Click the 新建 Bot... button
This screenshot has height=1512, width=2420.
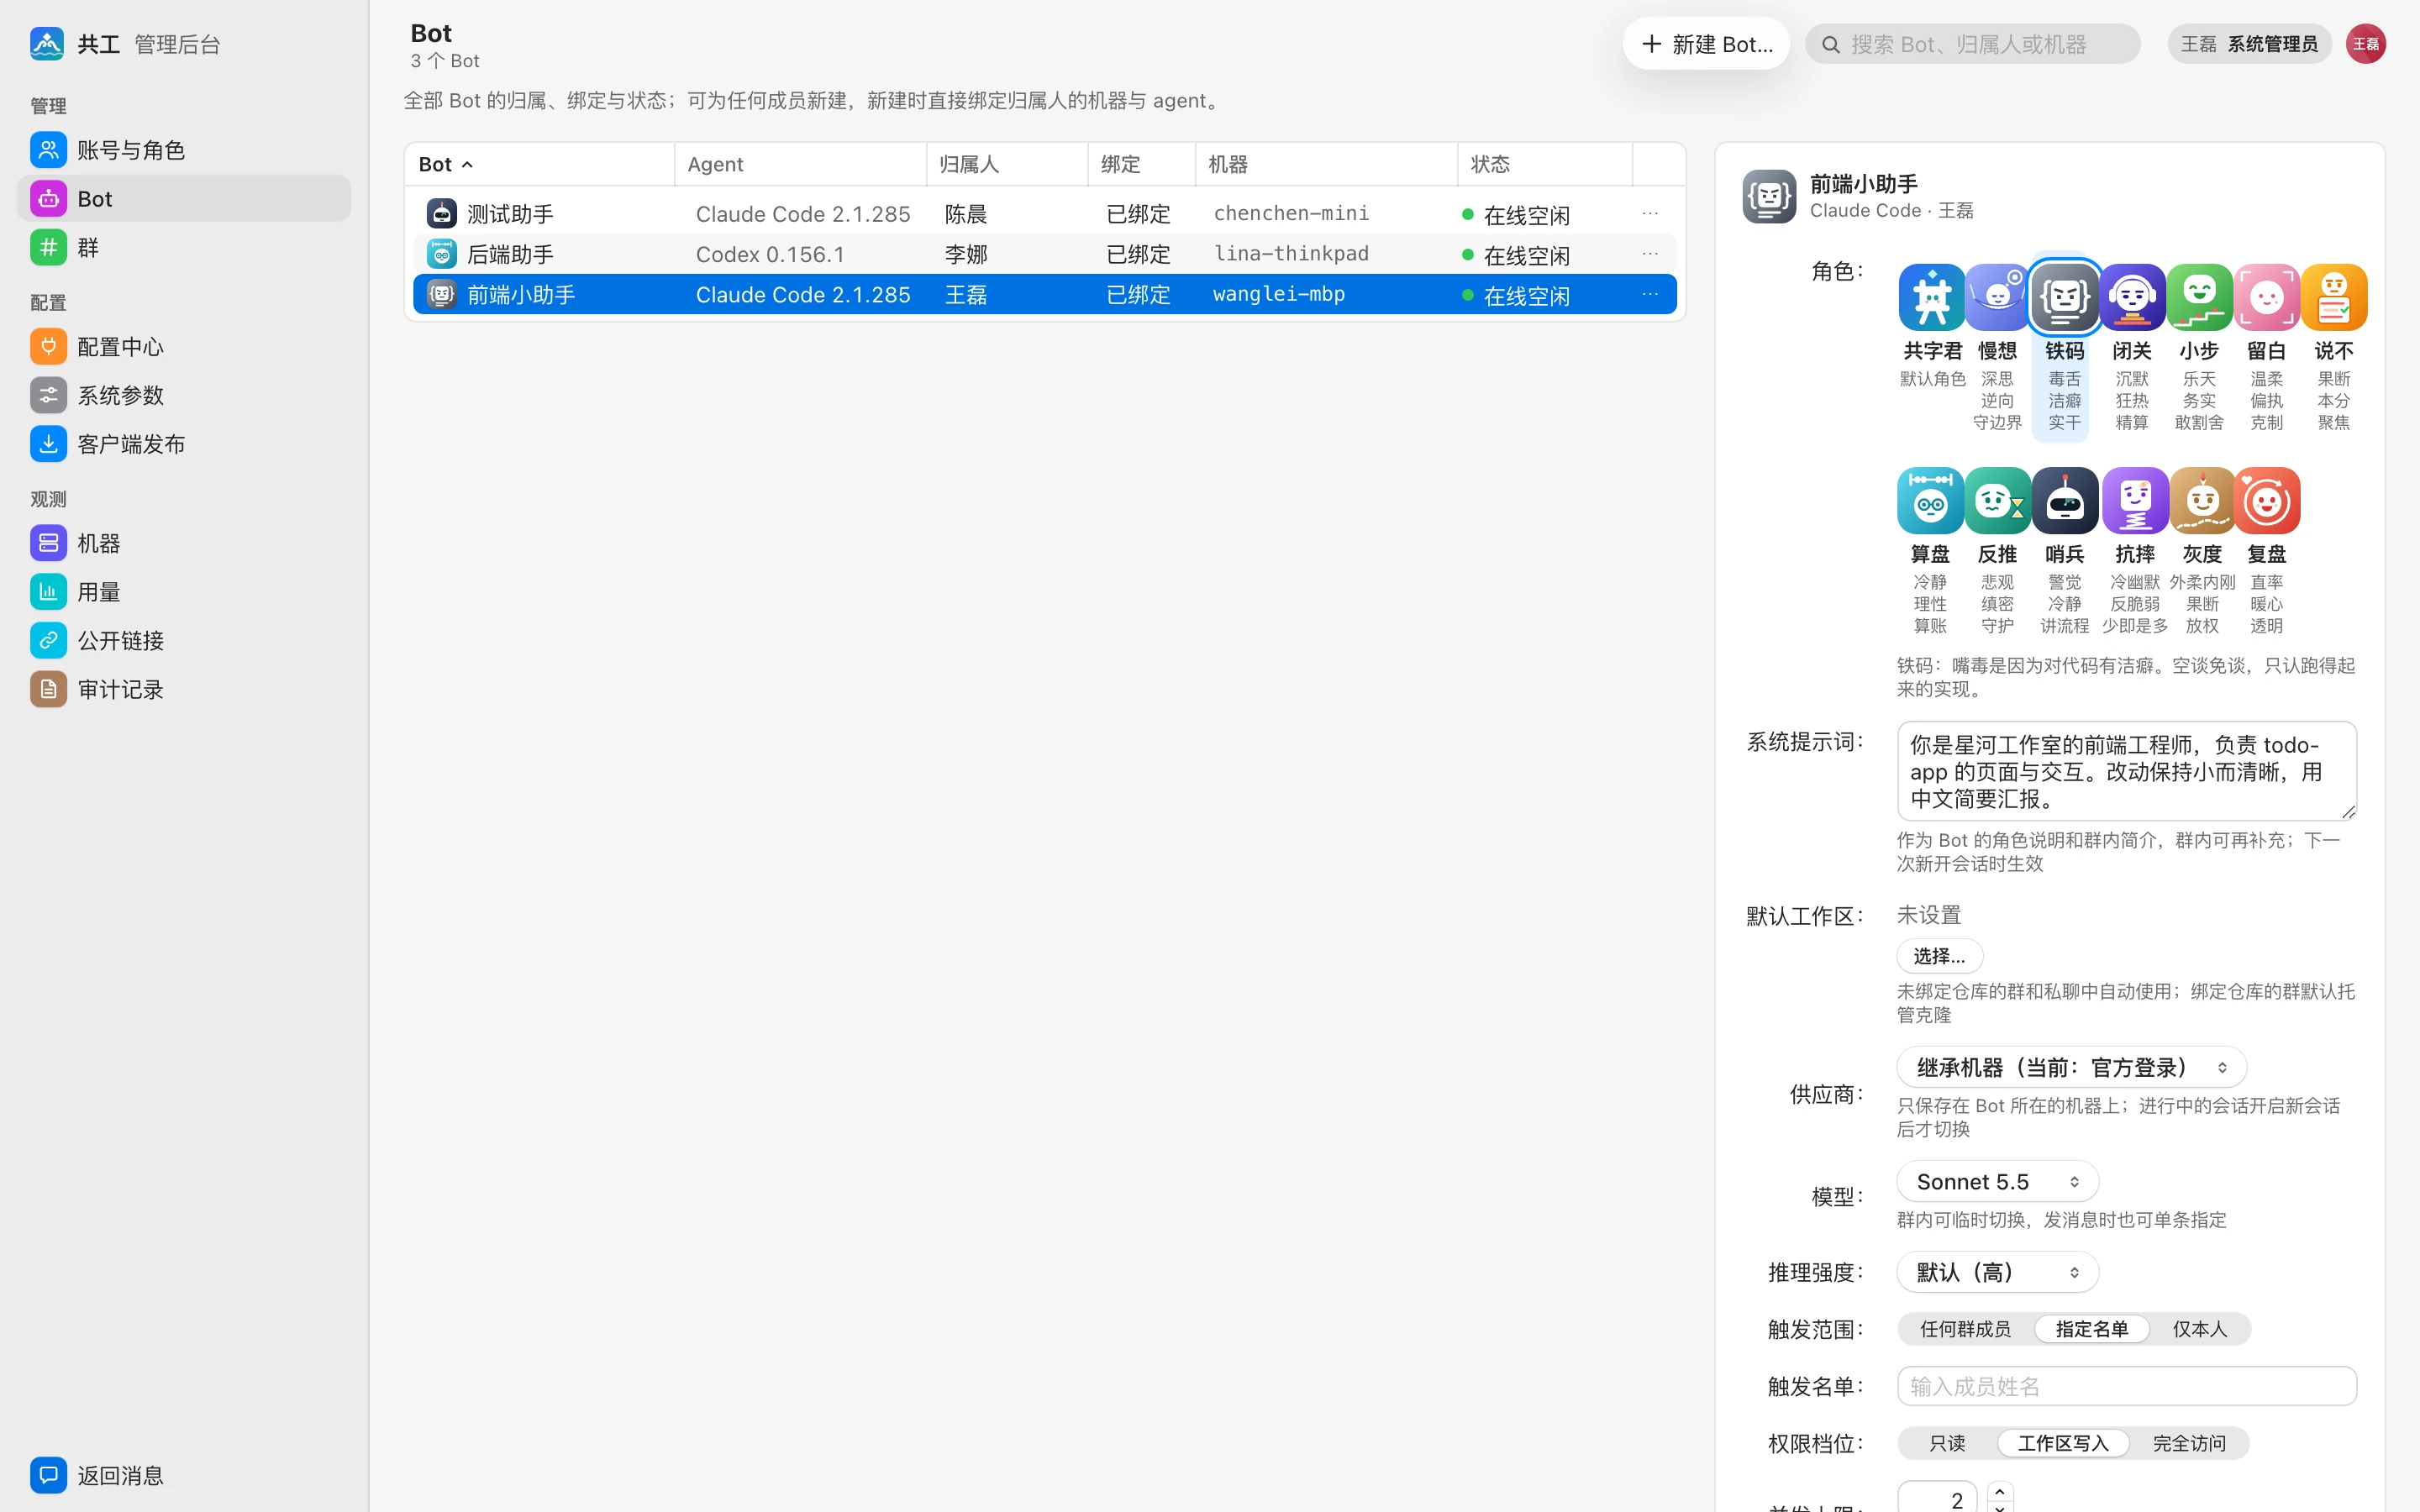click(1706, 44)
